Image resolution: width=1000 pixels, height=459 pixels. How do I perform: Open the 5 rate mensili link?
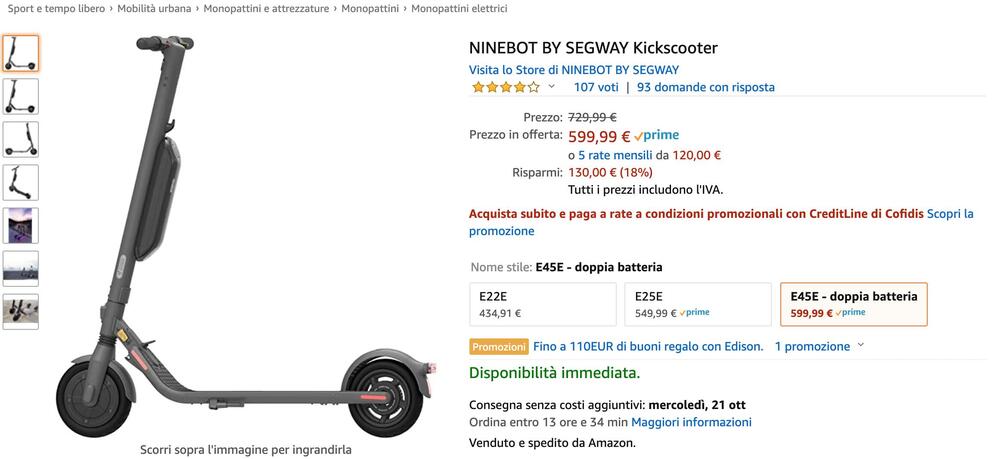[x=615, y=155]
